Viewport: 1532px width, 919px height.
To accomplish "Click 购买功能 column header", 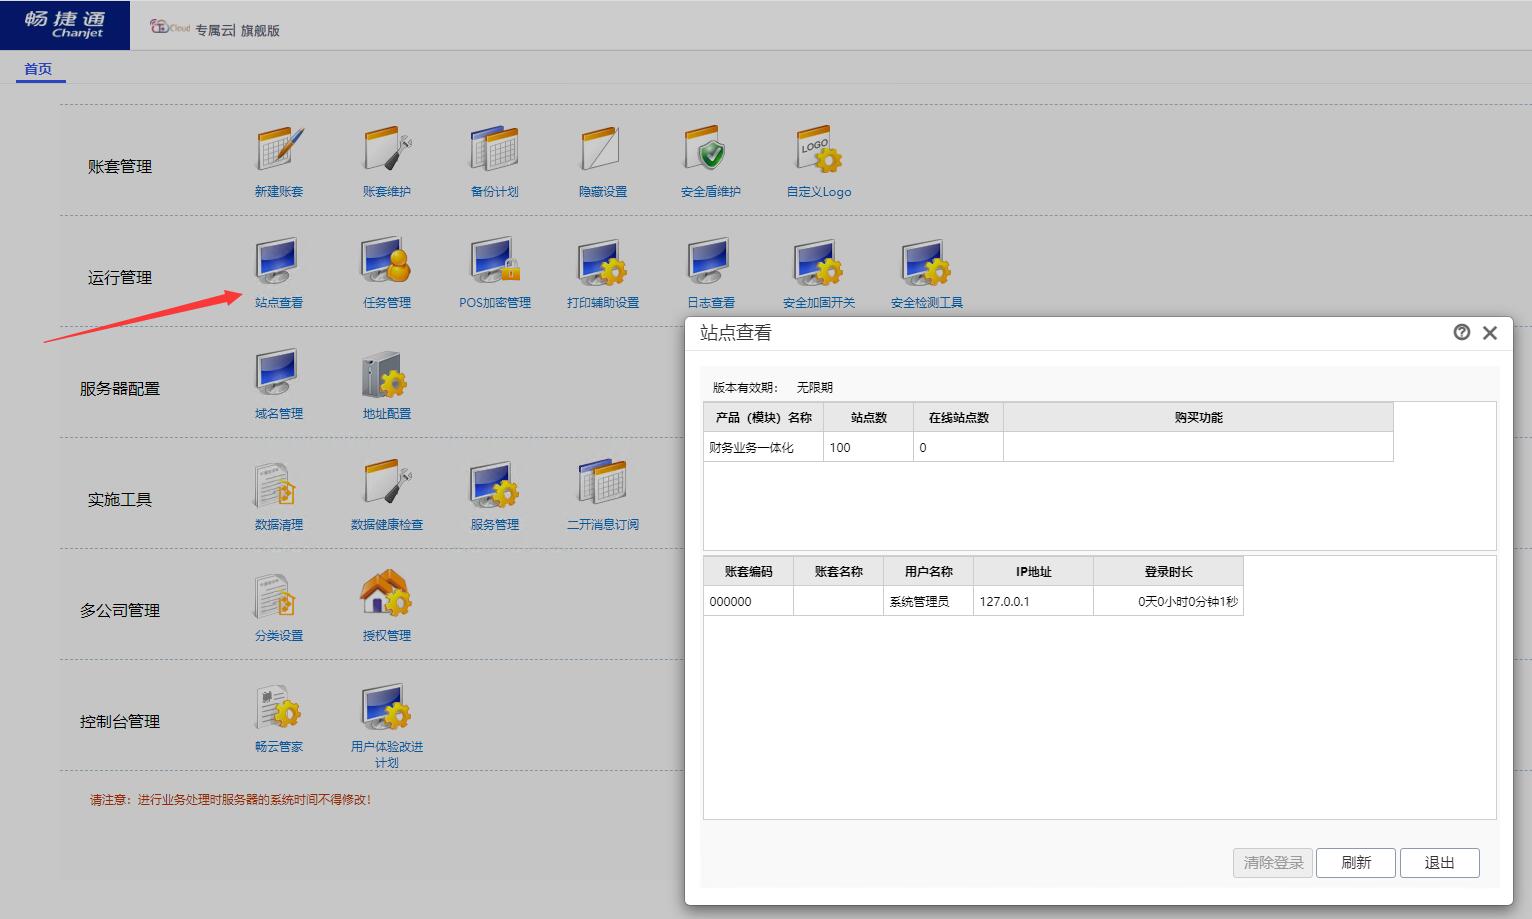I will (1198, 417).
